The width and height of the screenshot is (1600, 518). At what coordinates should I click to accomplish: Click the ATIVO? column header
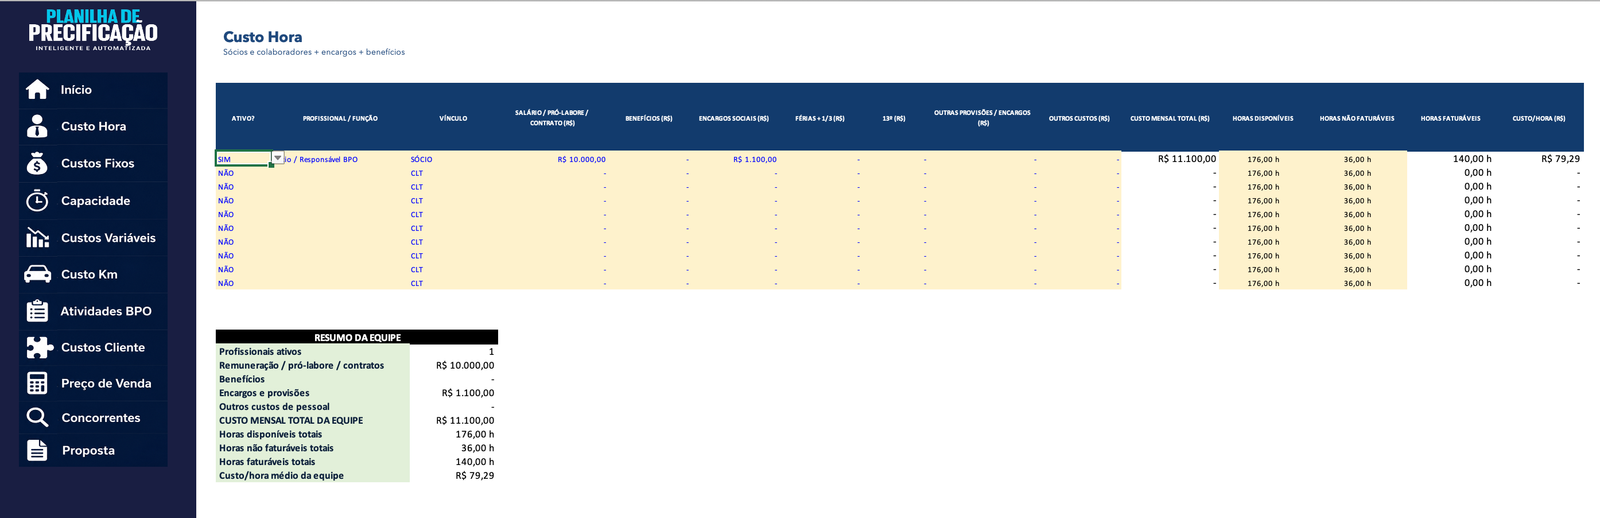tap(243, 118)
